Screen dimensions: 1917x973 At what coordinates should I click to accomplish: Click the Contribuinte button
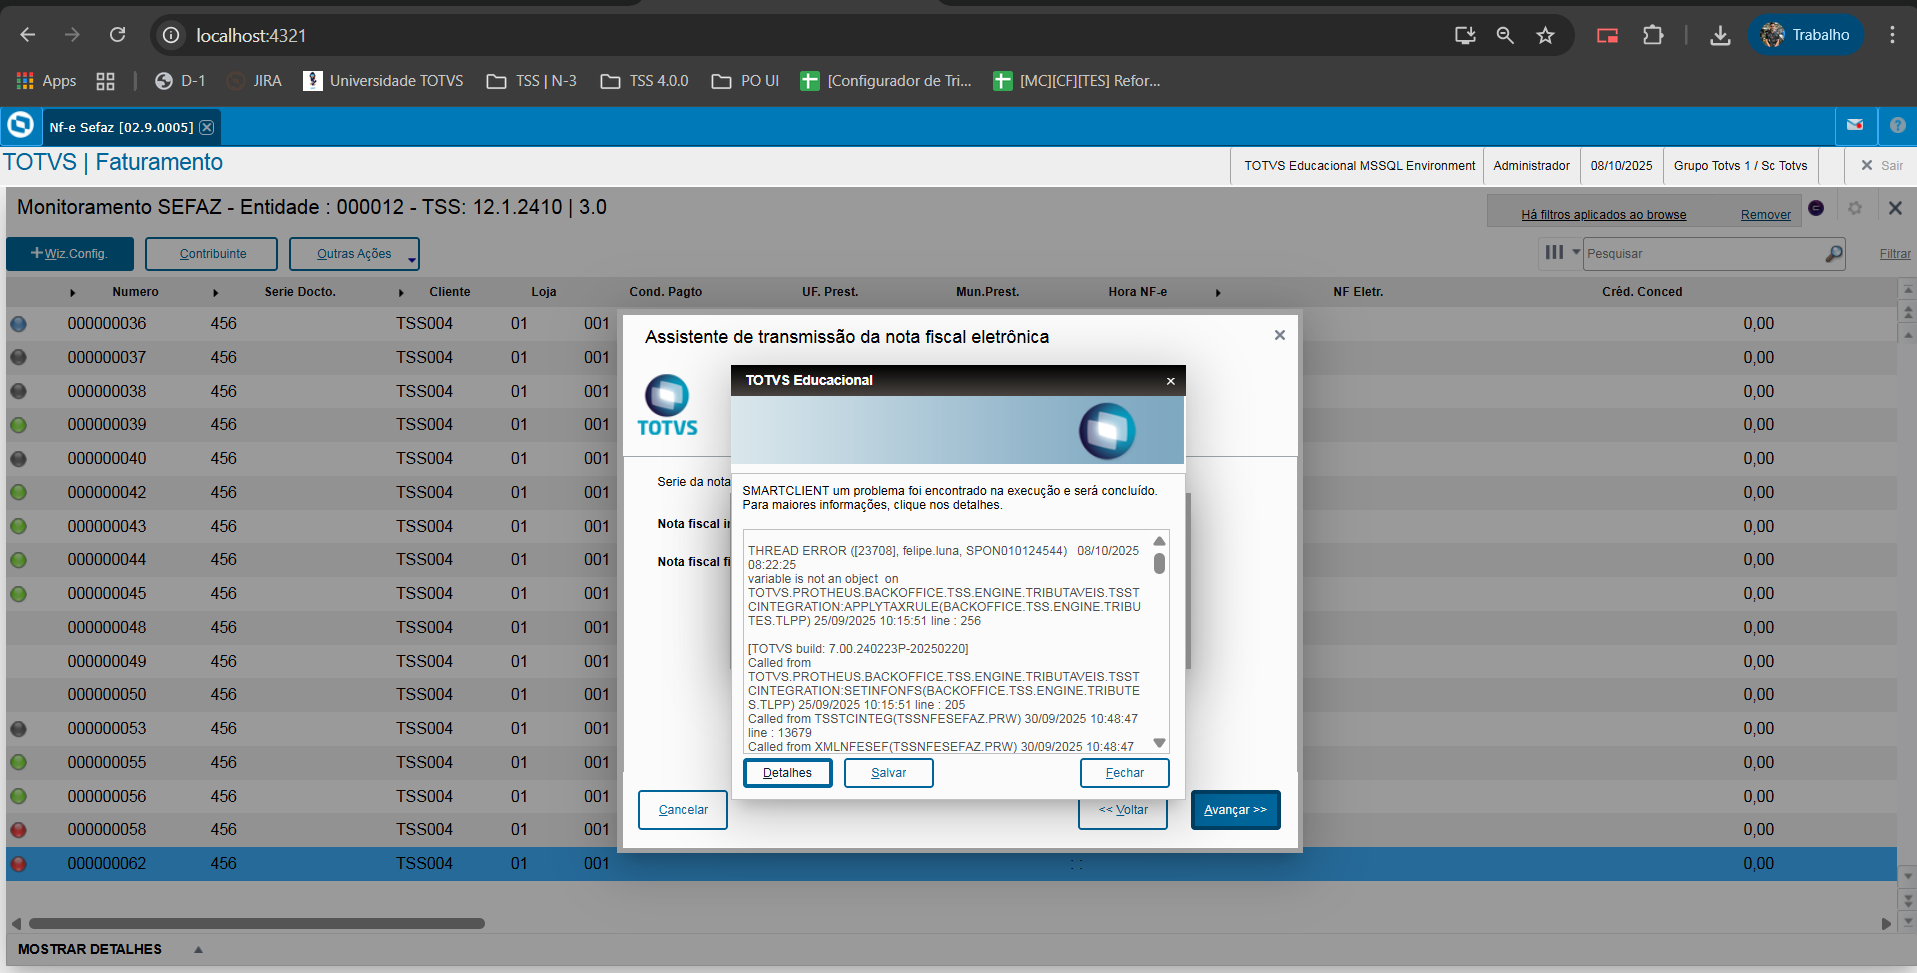point(211,254)
